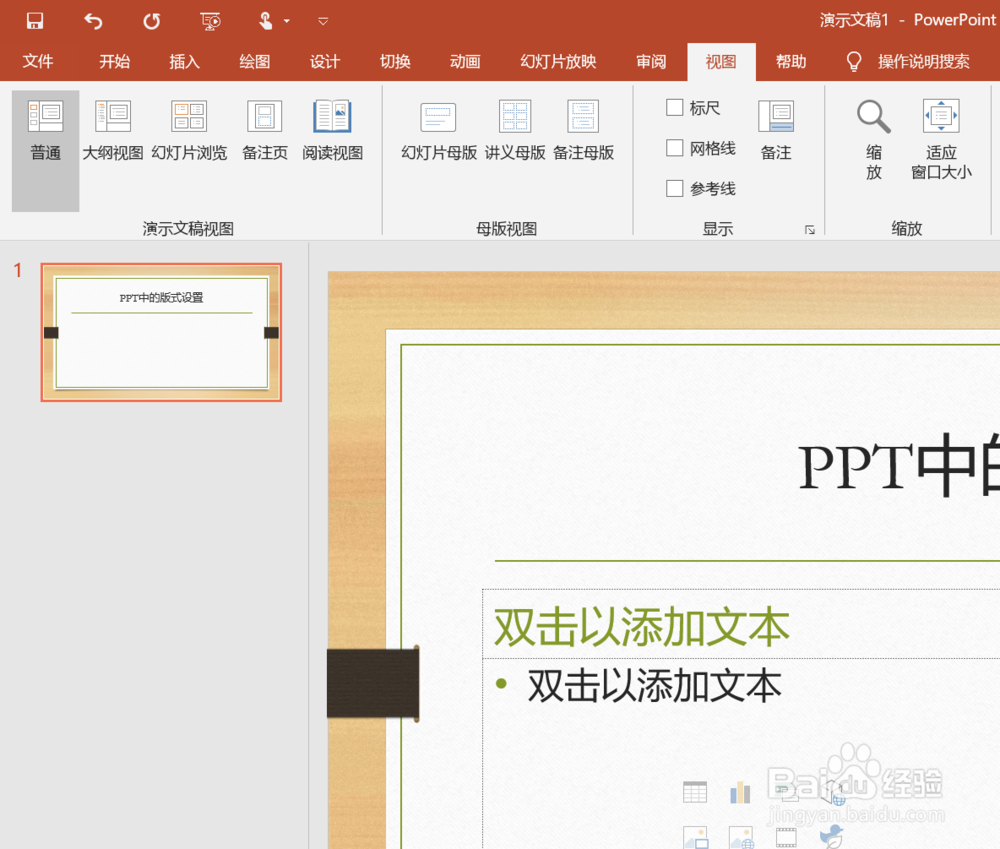Switch to the 绘图 tab
1000x849 pixels.
coord(254,61)
